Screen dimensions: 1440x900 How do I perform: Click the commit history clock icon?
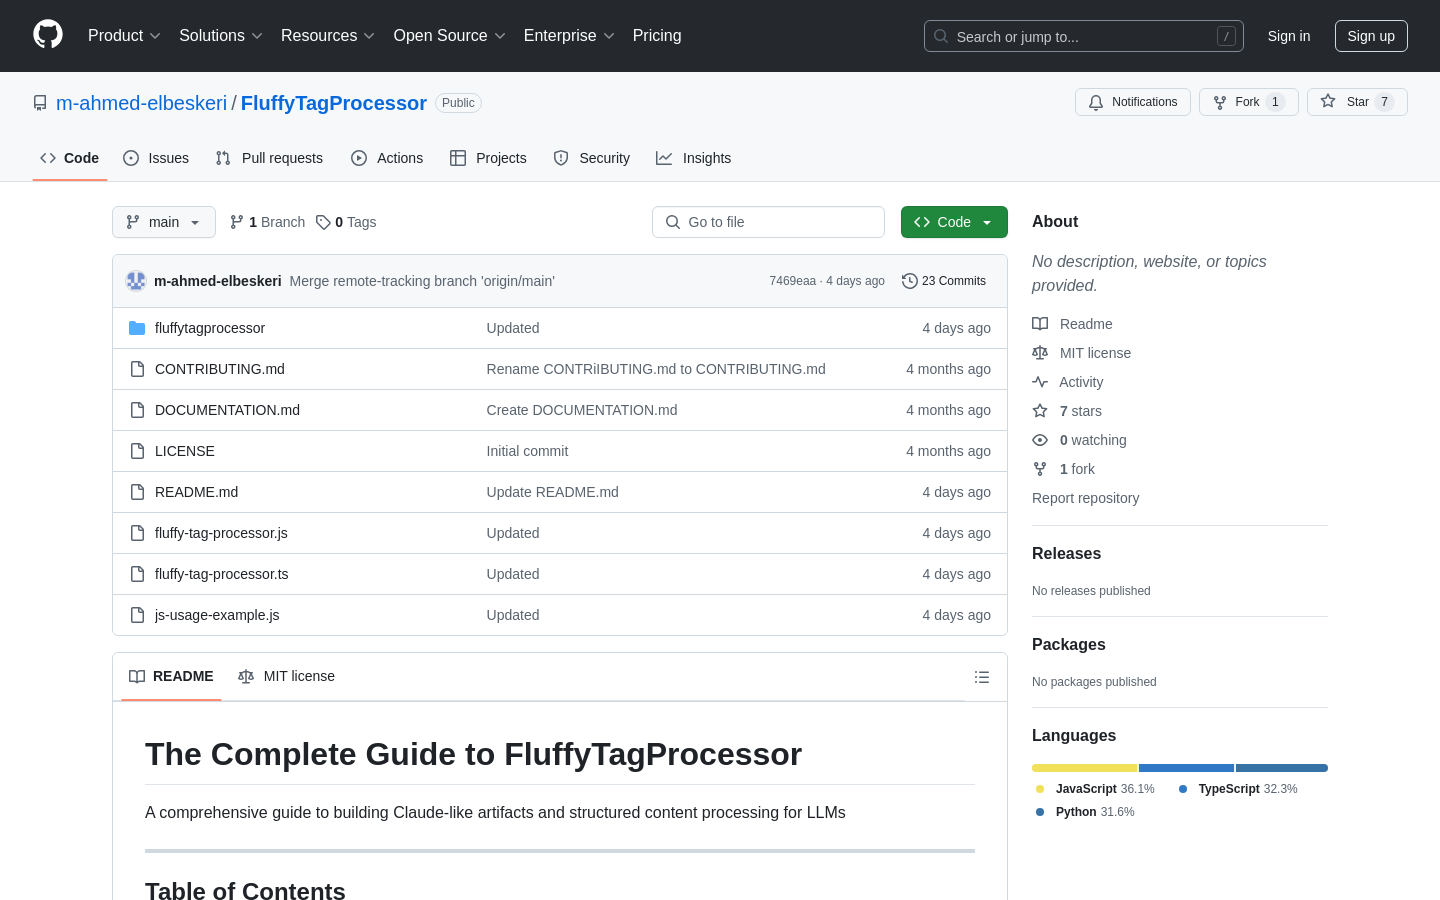[x=910, y=281]
